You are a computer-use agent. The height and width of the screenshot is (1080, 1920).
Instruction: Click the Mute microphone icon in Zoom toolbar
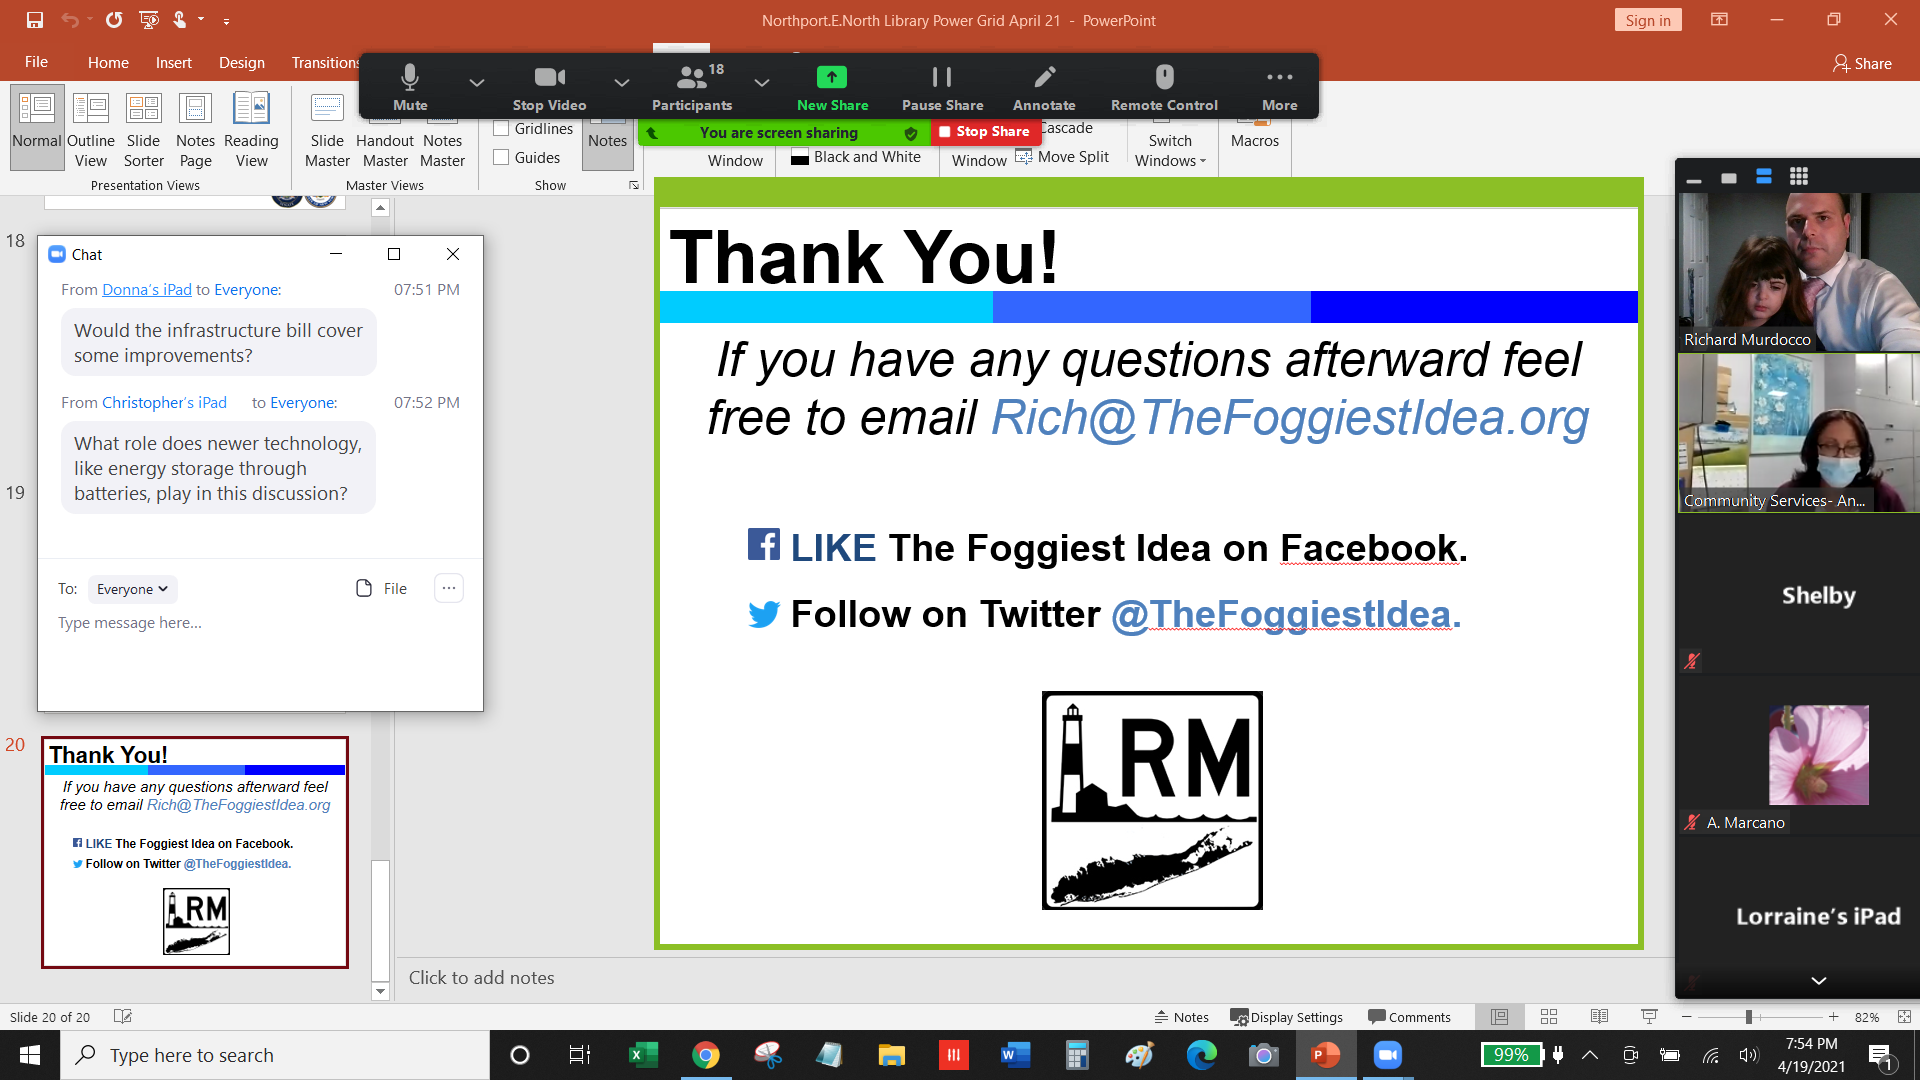[x=410, y=78]
